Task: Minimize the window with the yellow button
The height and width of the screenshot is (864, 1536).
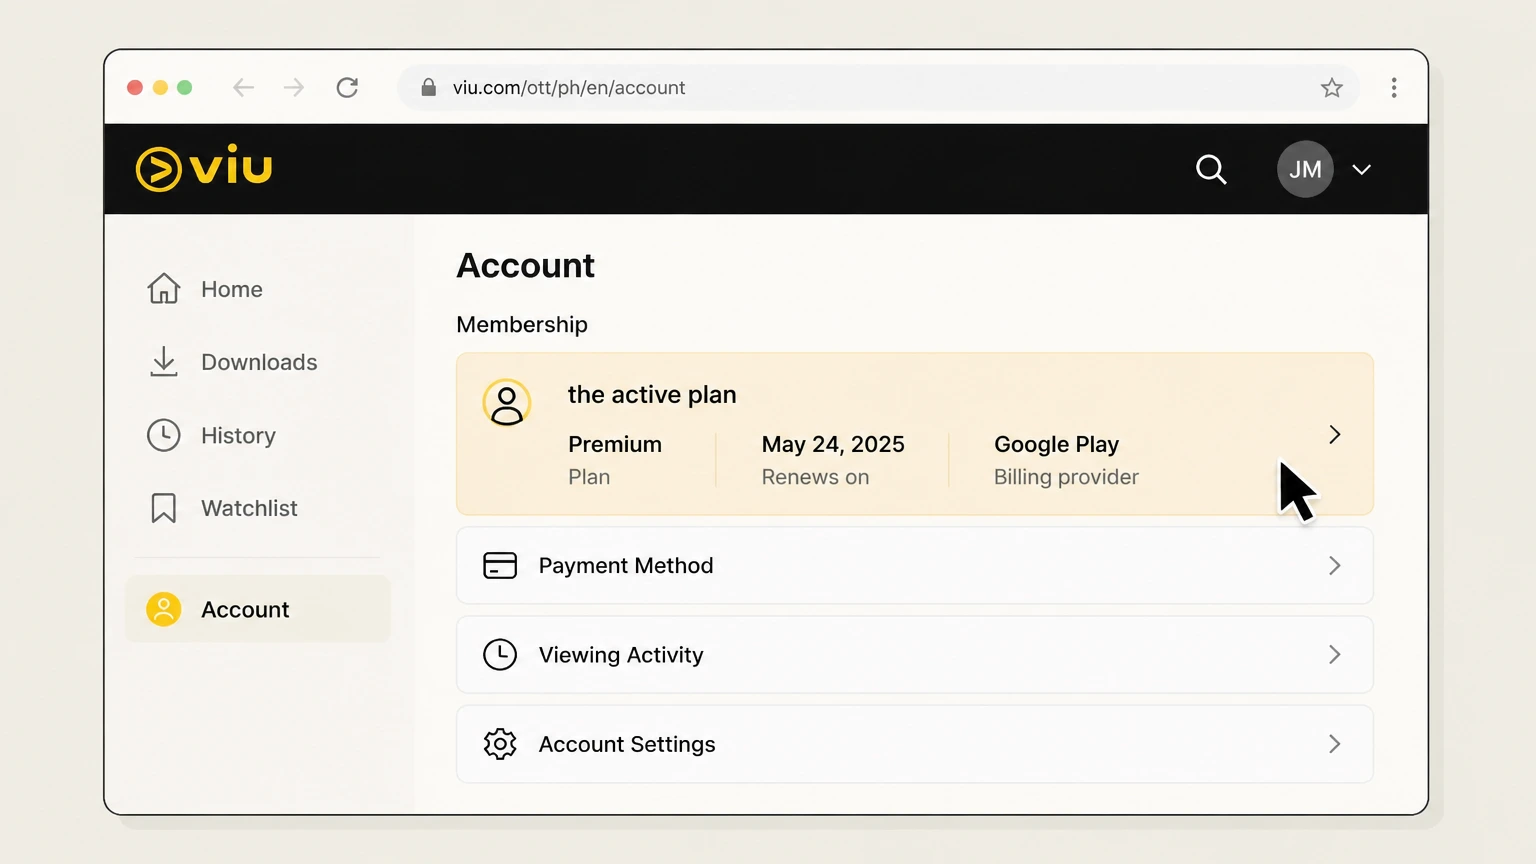Action: 160,88
